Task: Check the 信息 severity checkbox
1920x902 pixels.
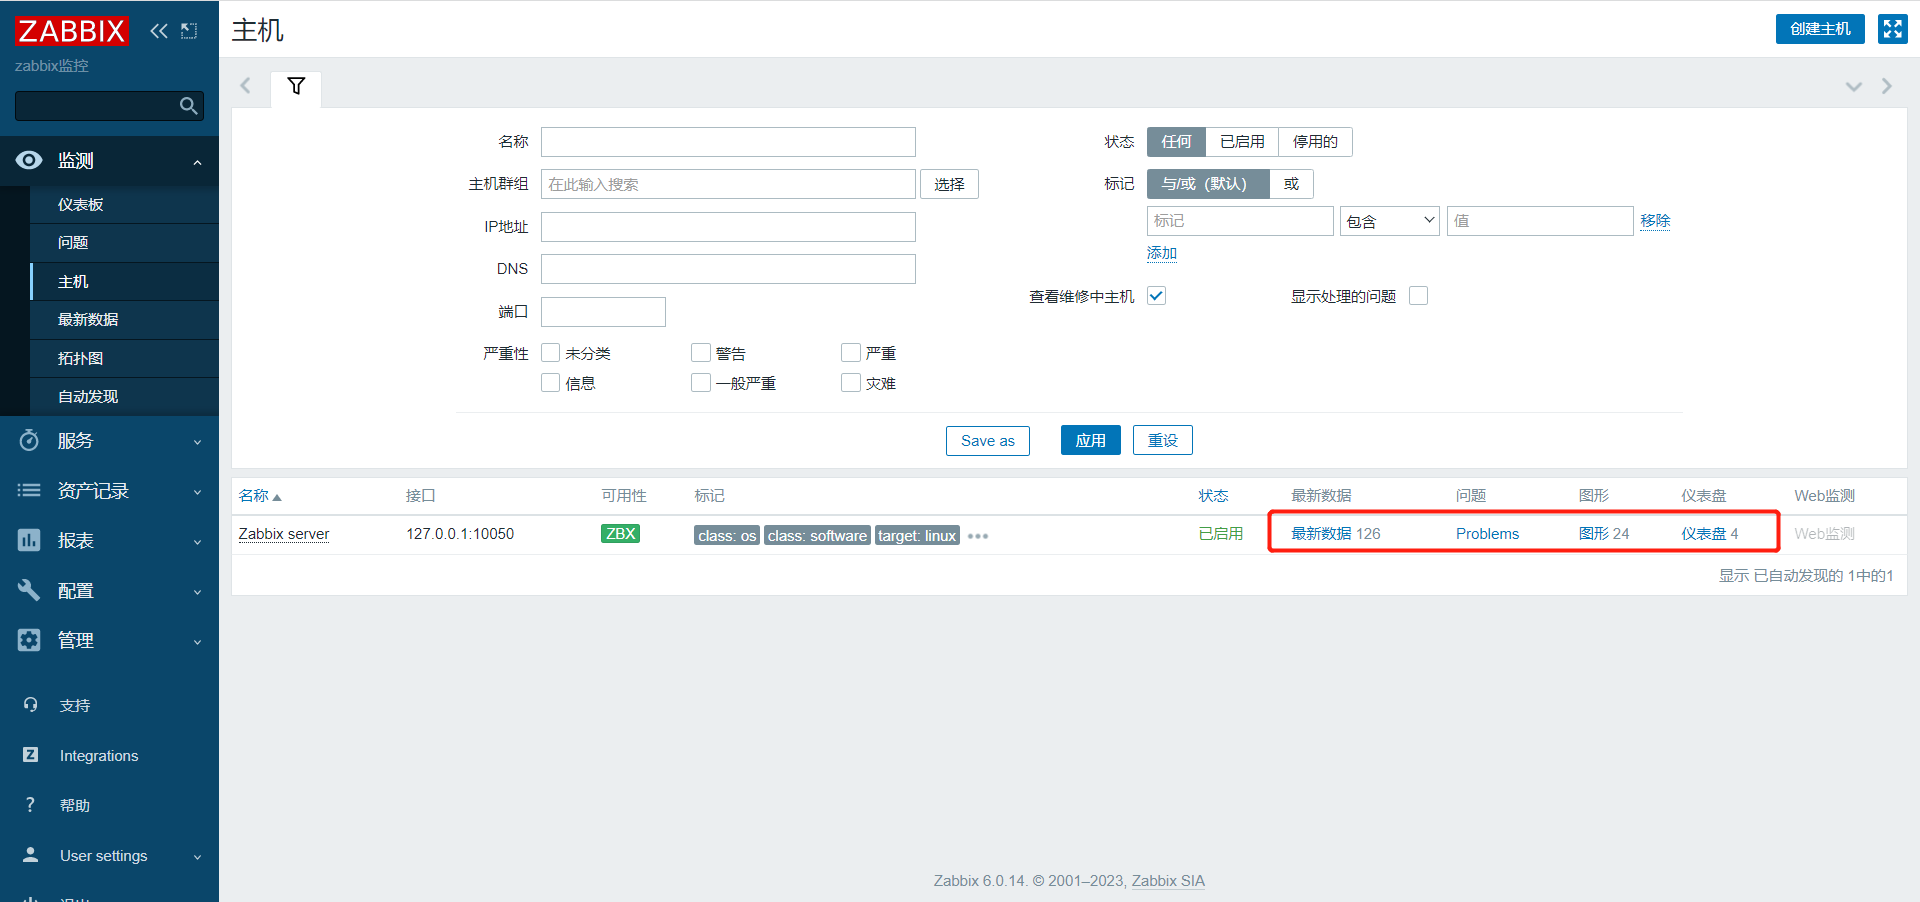Action: click(550, 383)
